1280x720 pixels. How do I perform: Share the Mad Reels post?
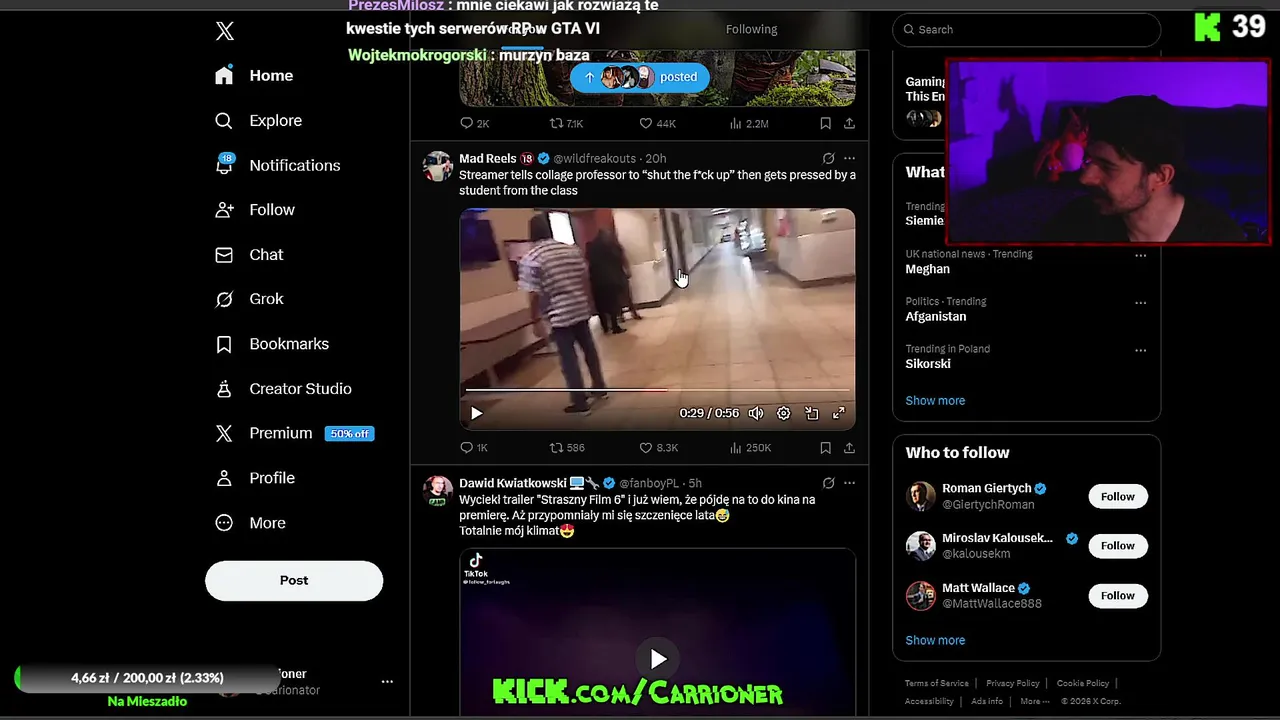[849, 448]
